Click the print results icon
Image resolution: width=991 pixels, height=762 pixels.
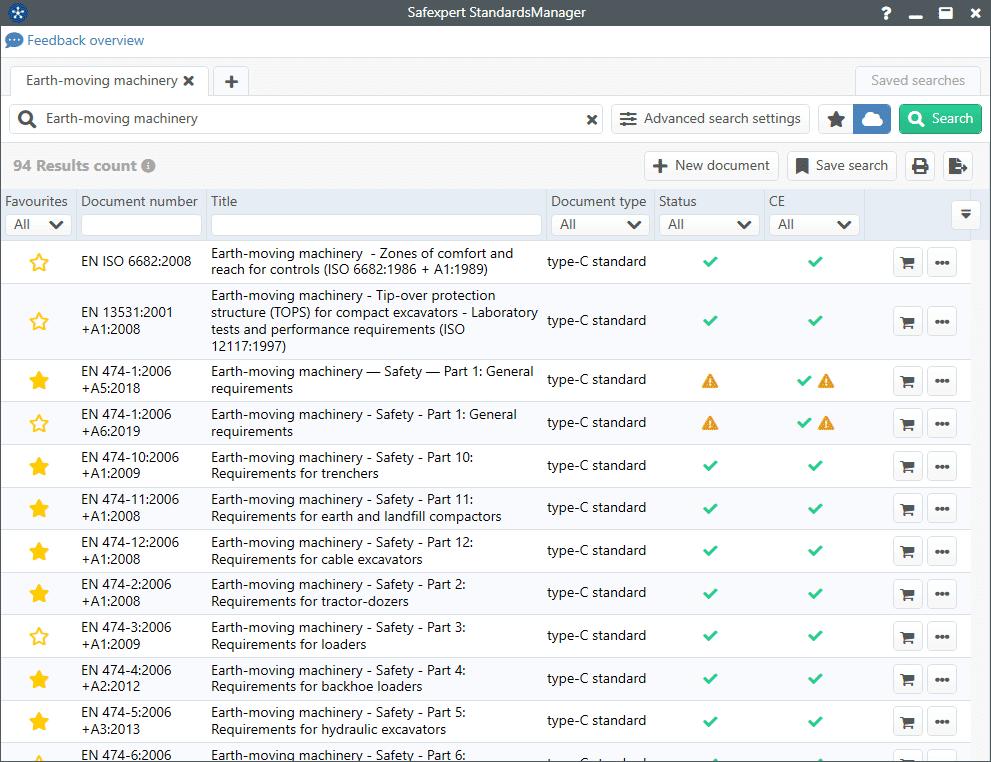(921, 166)
